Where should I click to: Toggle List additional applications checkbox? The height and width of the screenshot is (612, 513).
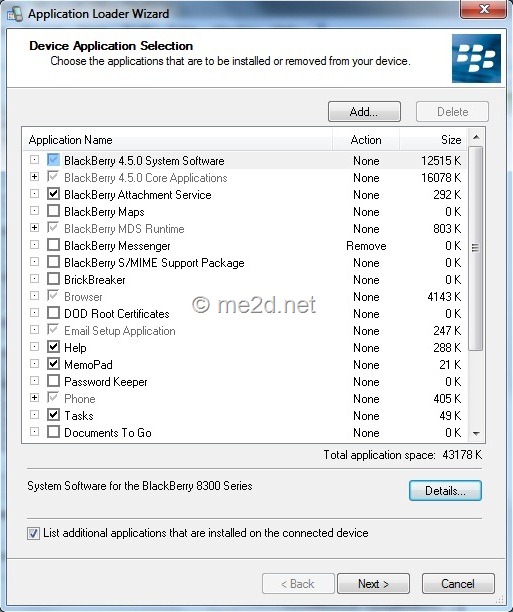(33, 533)
